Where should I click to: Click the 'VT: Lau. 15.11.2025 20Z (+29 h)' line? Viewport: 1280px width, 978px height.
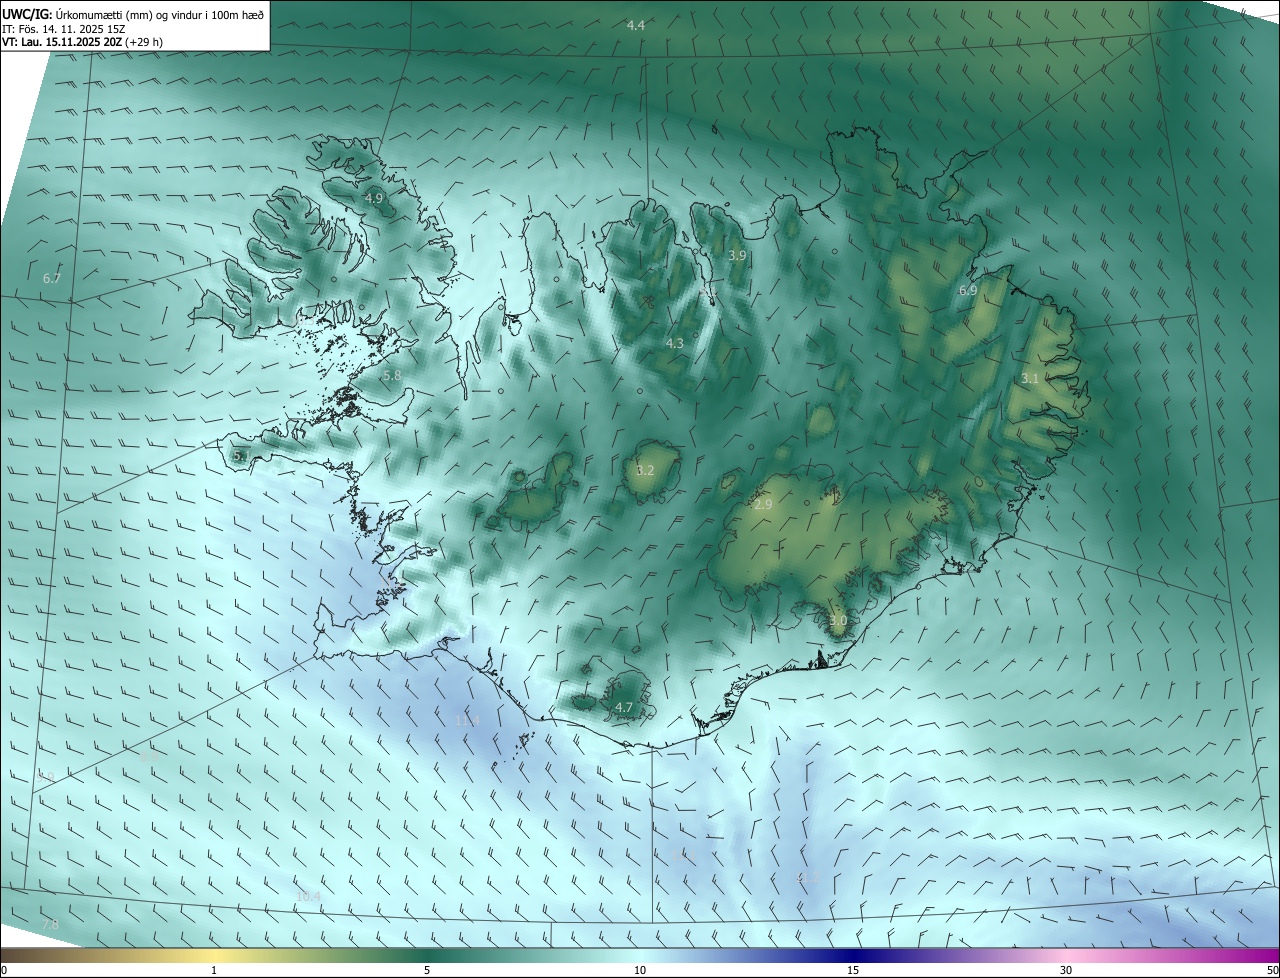[x=82, y=42]
